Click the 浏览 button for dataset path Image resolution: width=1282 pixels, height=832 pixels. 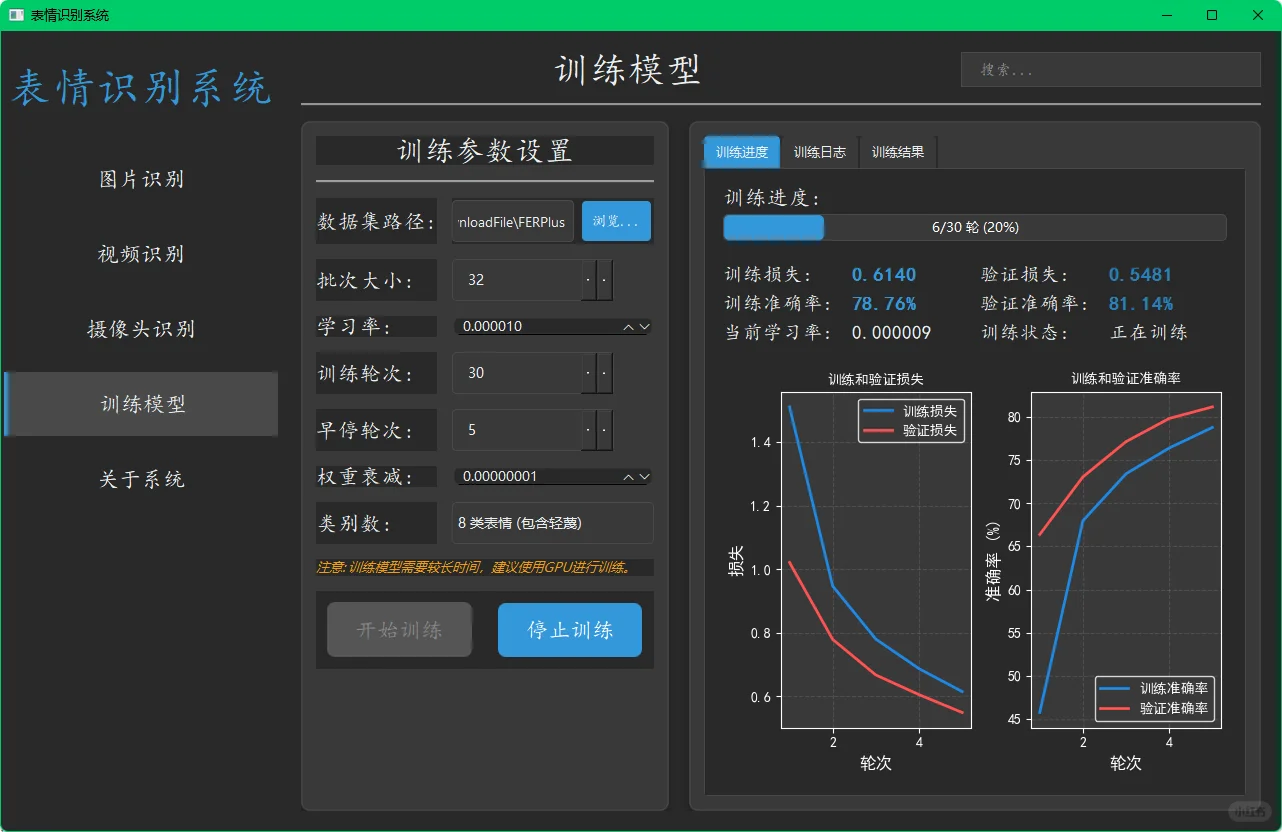click(616, 221)
